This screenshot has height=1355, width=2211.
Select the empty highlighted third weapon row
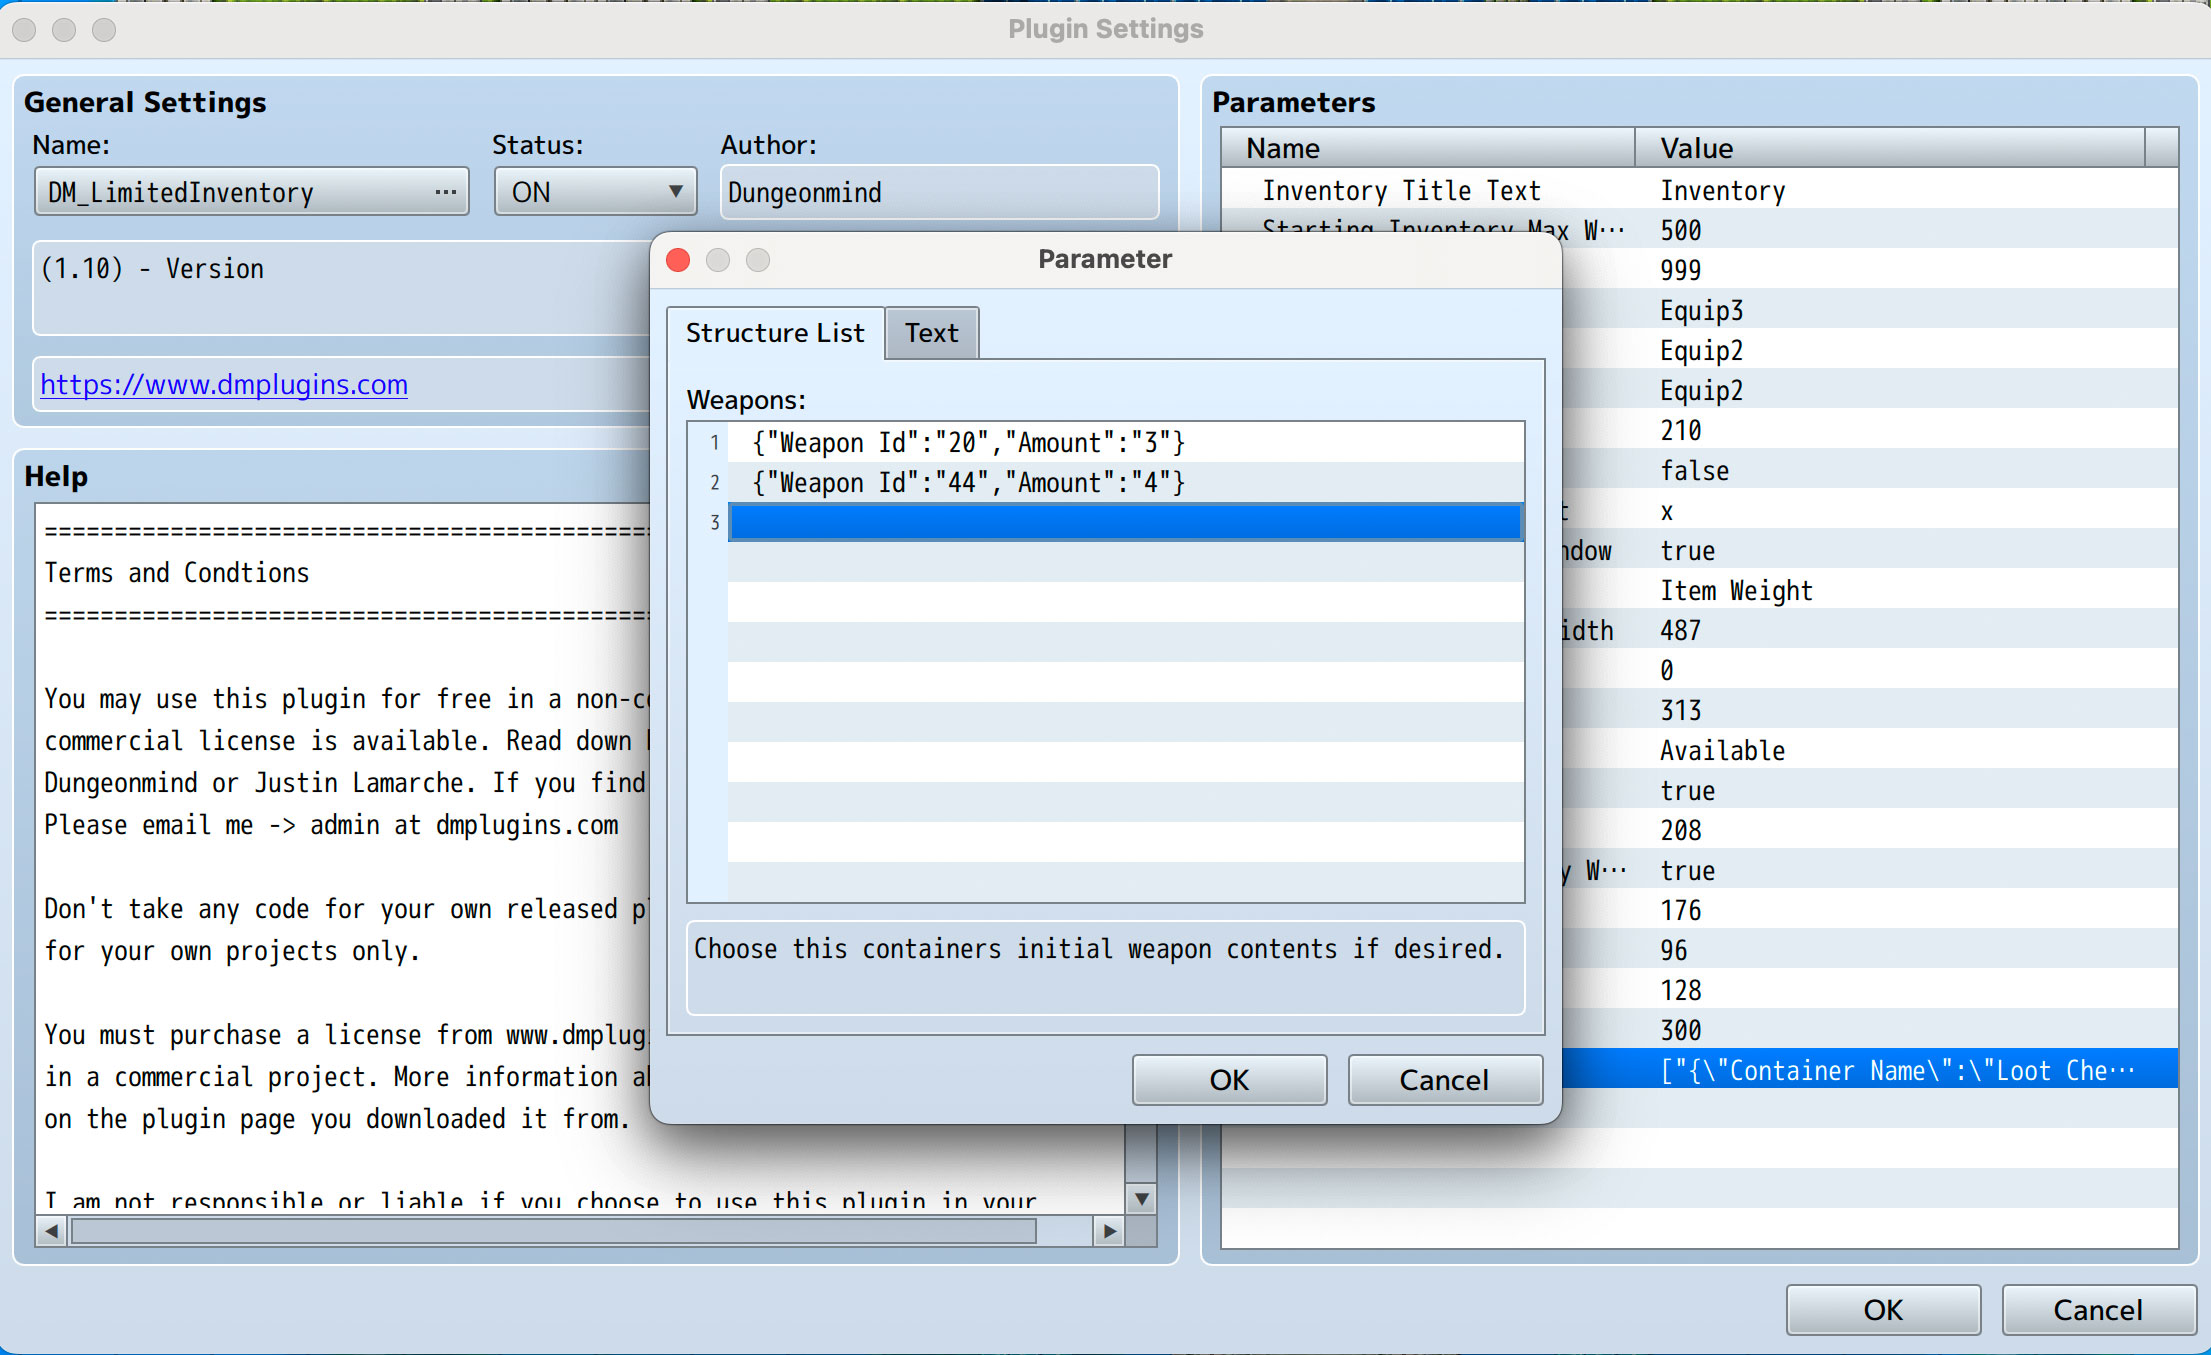(1125, 522)
